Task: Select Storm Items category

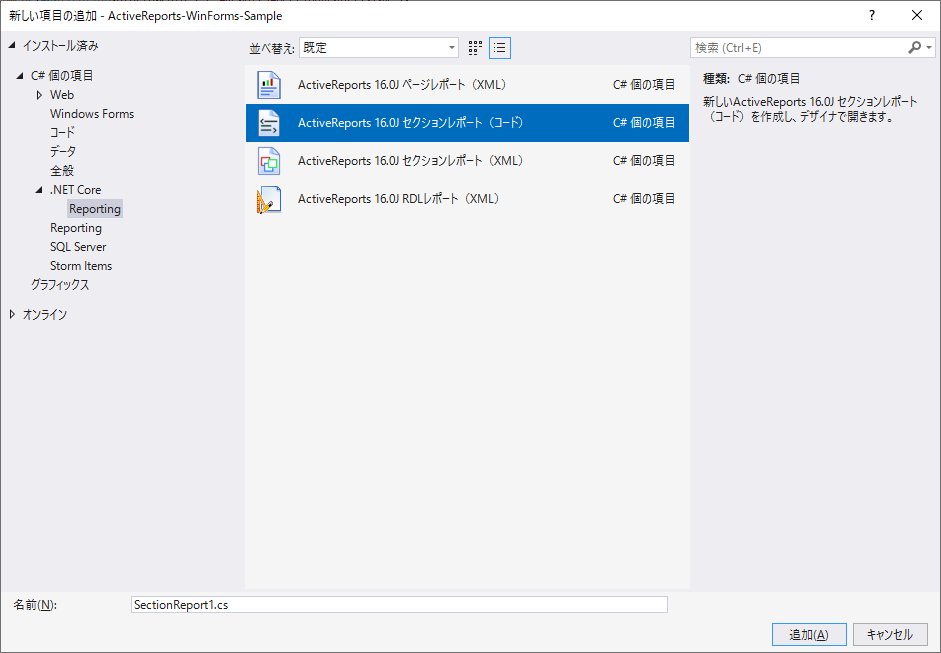Action: [81, 266]
